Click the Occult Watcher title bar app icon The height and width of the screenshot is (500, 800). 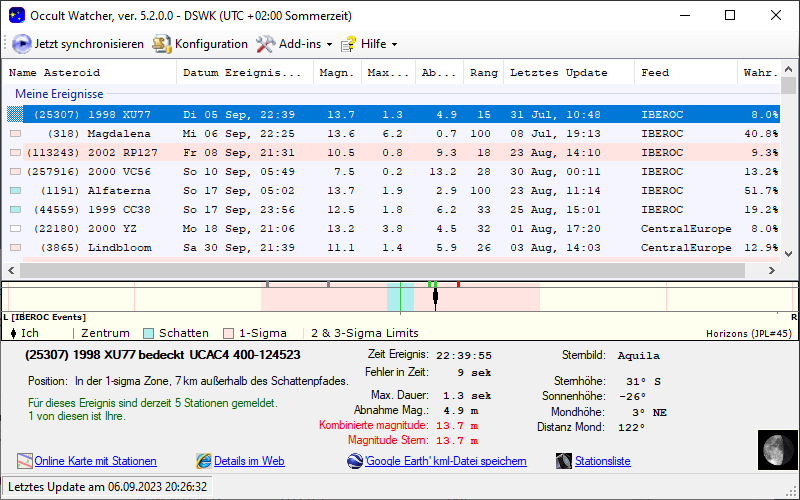pyautogui.click(x=14, y=15)
